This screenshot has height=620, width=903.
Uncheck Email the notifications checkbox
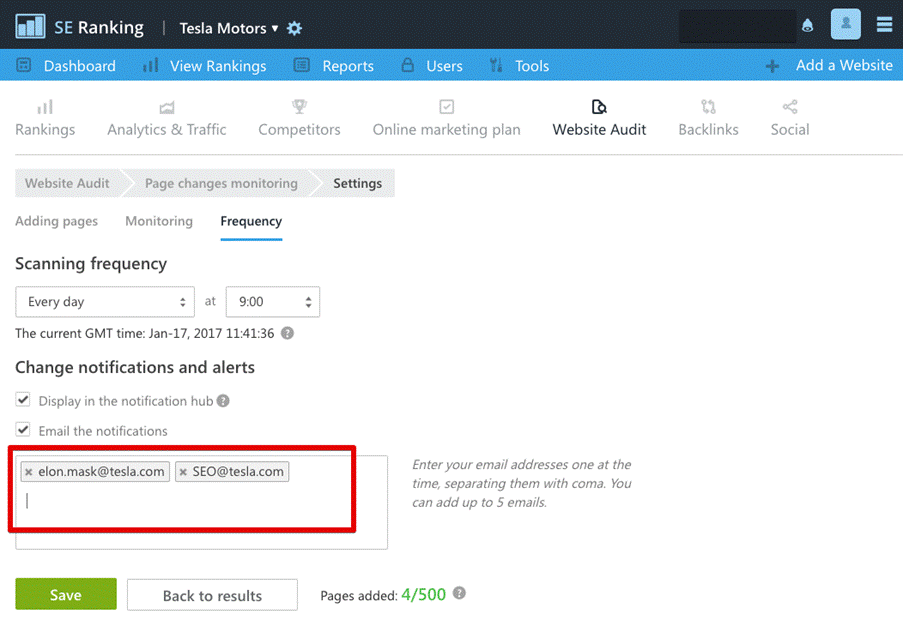23,430
